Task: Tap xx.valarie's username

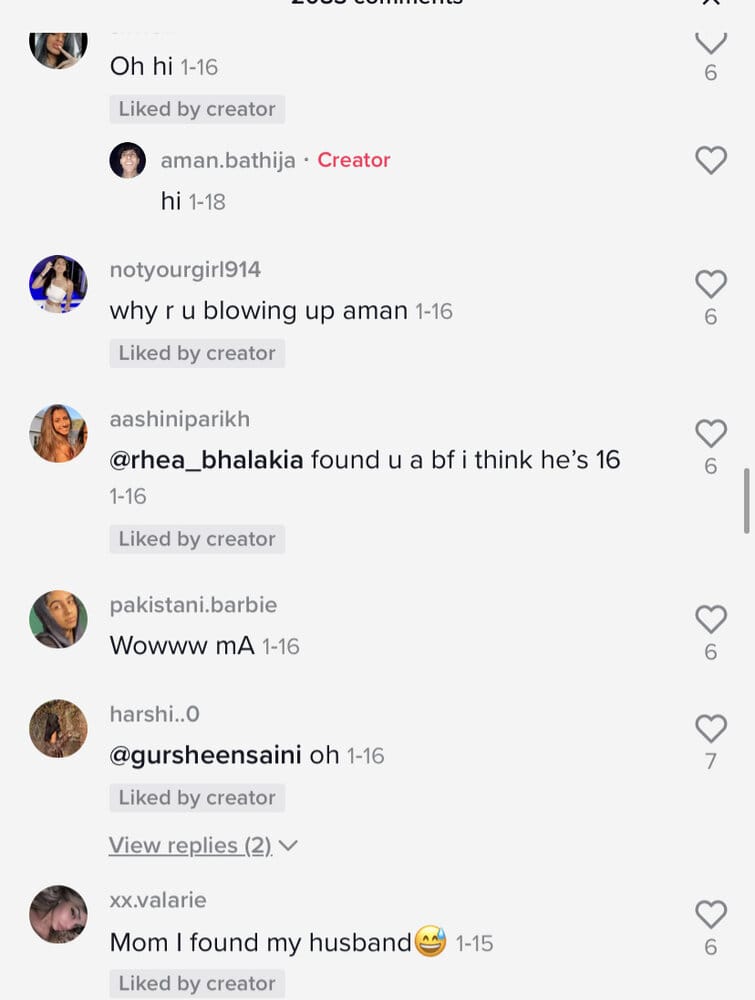Action: (x=158, y=900)
